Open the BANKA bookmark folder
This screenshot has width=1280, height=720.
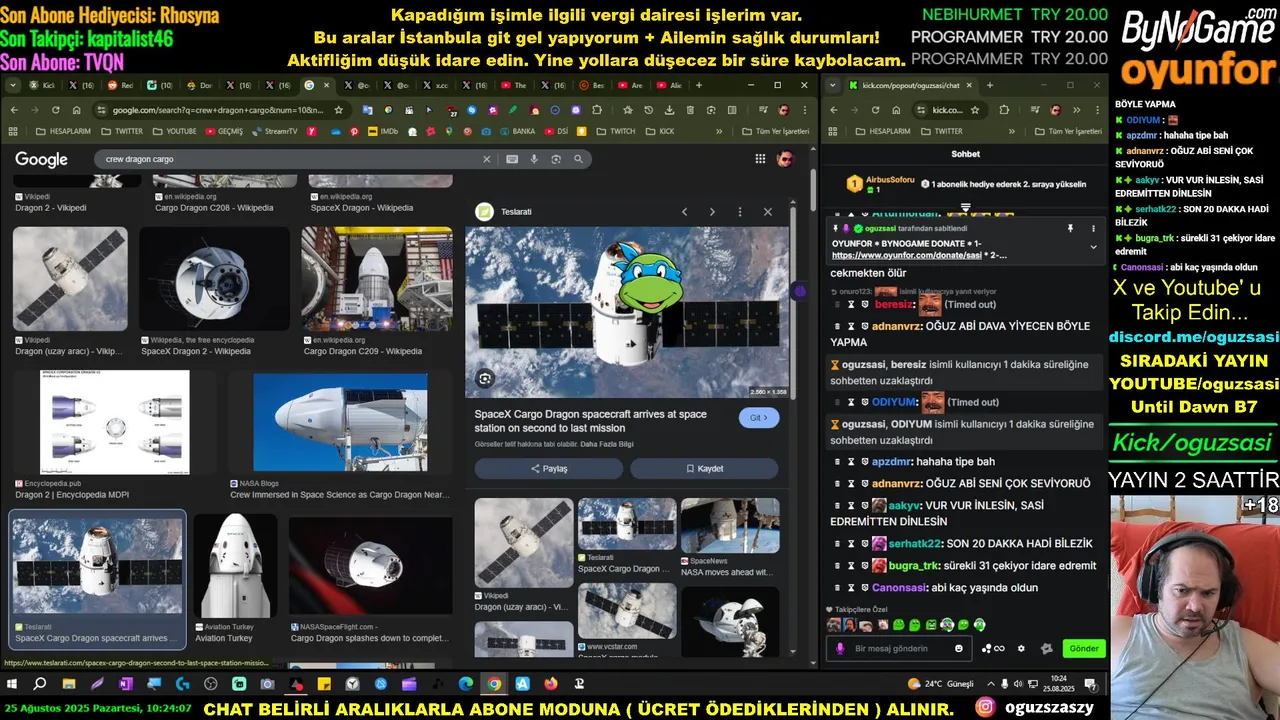coord(517,131)
